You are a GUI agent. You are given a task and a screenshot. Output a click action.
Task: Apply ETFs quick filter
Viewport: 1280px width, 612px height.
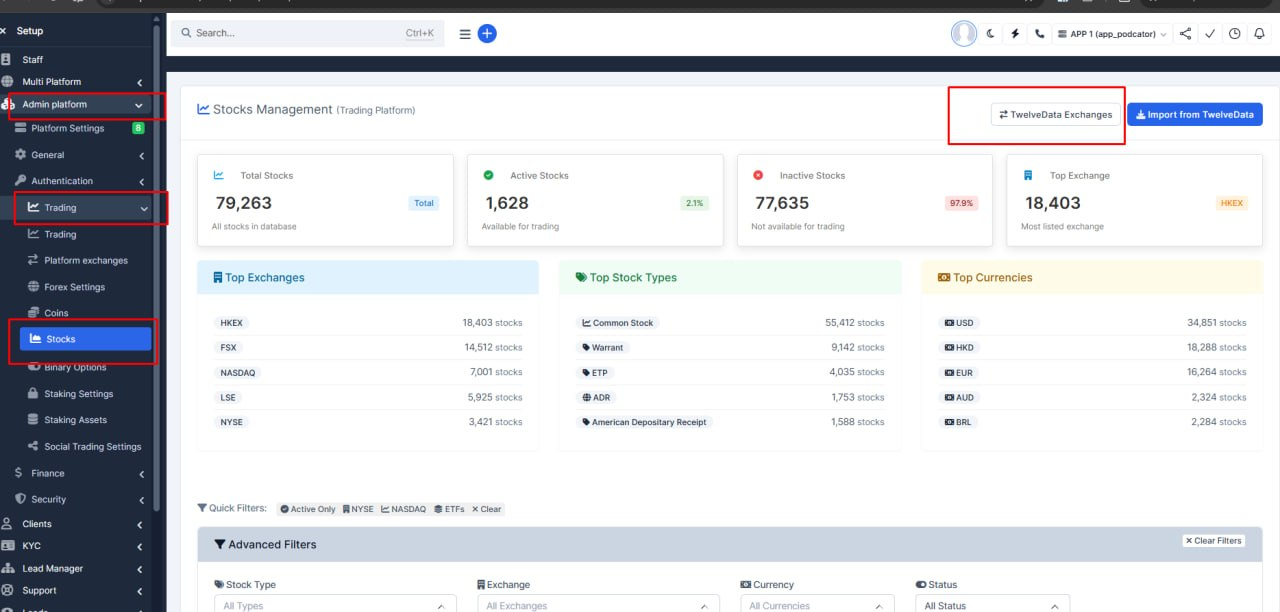tap(449, 509)
